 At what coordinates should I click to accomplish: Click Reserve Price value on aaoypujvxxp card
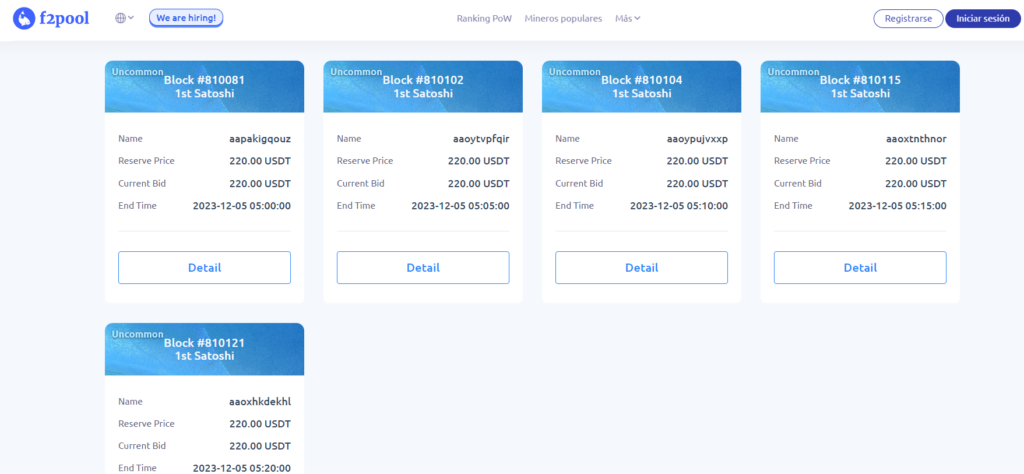[x=697, y=161]
